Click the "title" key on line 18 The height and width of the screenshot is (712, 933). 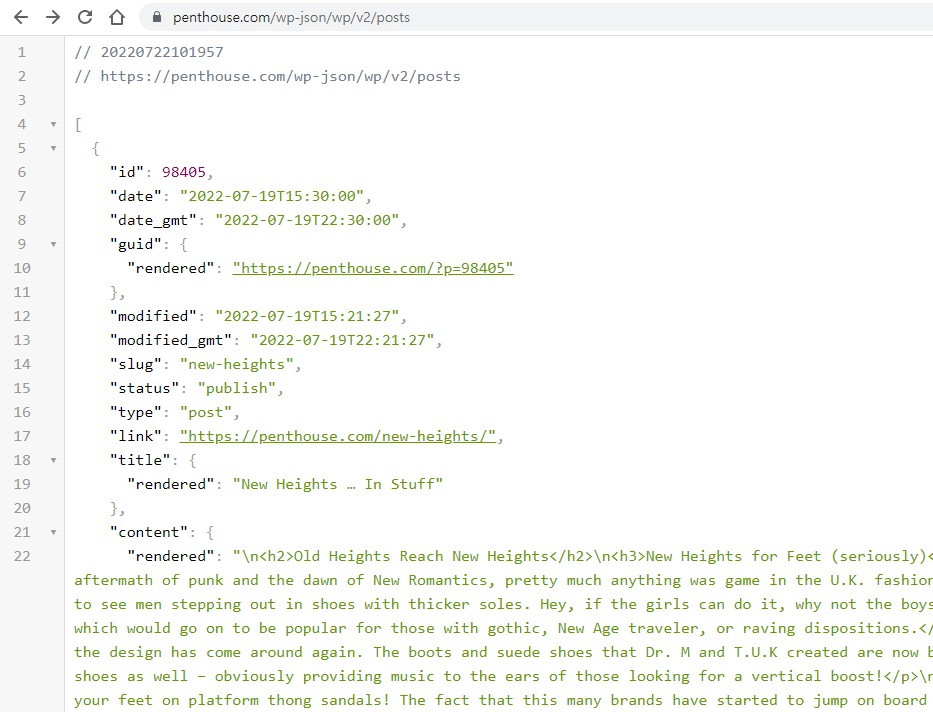tap(139, 460)
